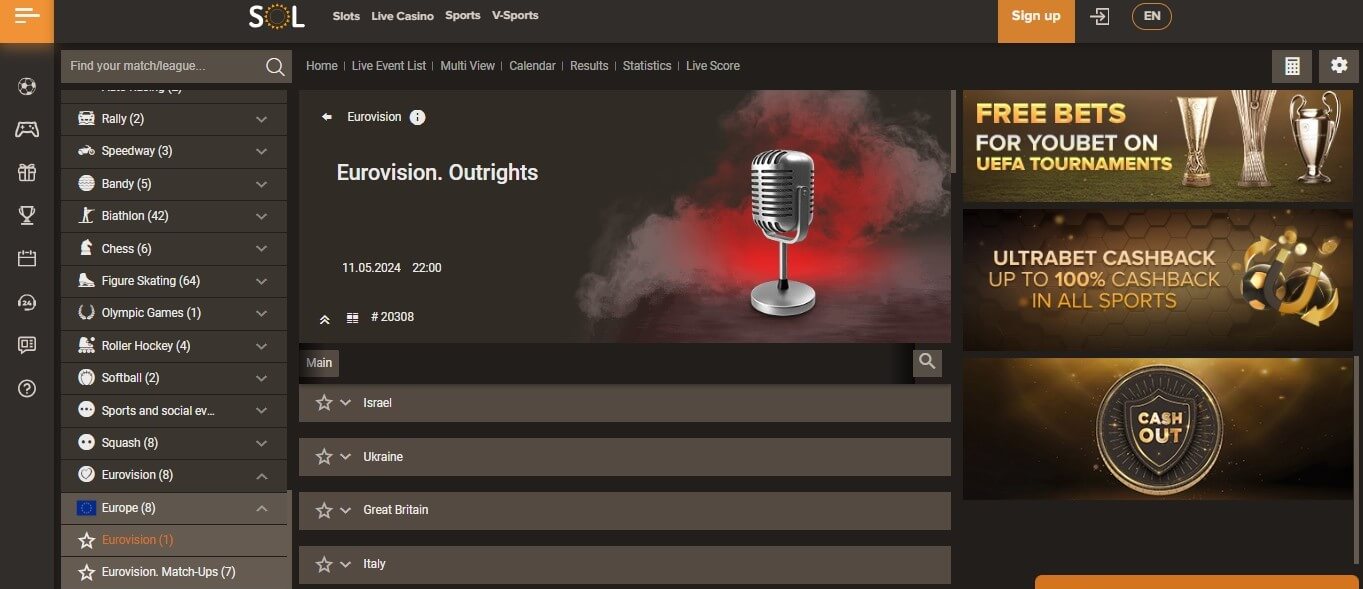Click the double-chevron collapse icon
Image resolution: width=1363 pixels, height=589 pixels.
[x=324, y=319]
